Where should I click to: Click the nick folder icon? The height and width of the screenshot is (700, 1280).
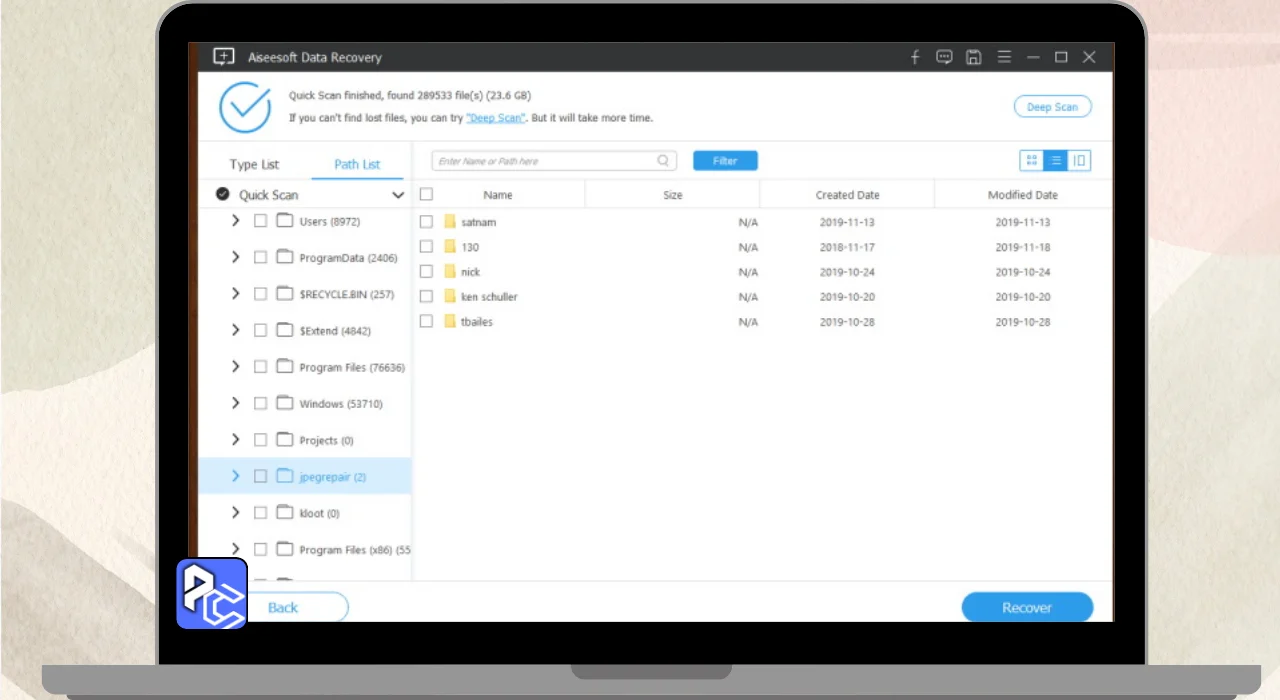[x=450, y=272]
